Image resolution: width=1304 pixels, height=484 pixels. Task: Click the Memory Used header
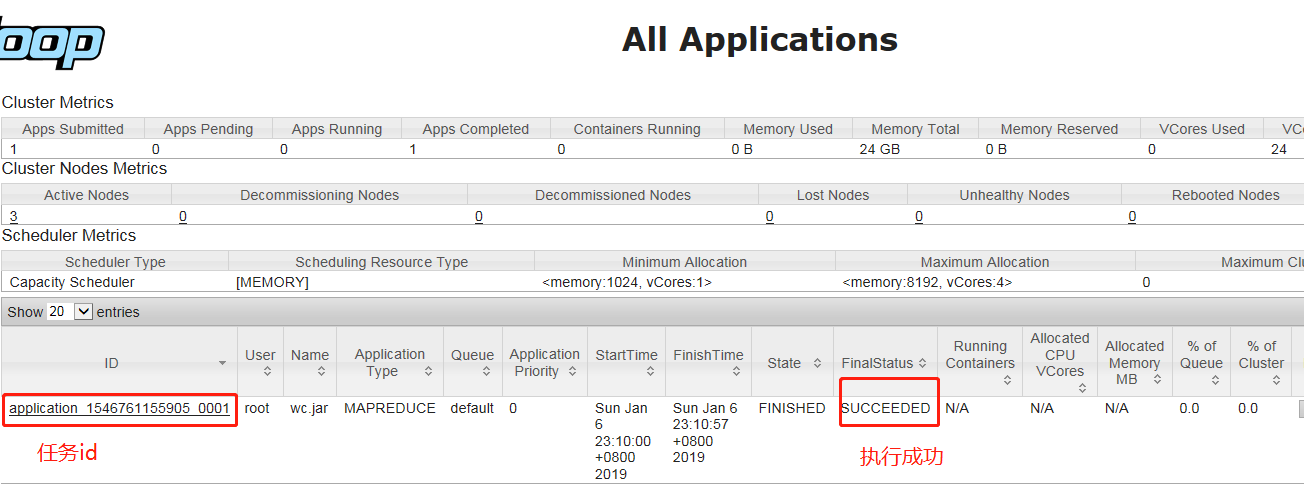pyautogui.click(x=788, y=129)
